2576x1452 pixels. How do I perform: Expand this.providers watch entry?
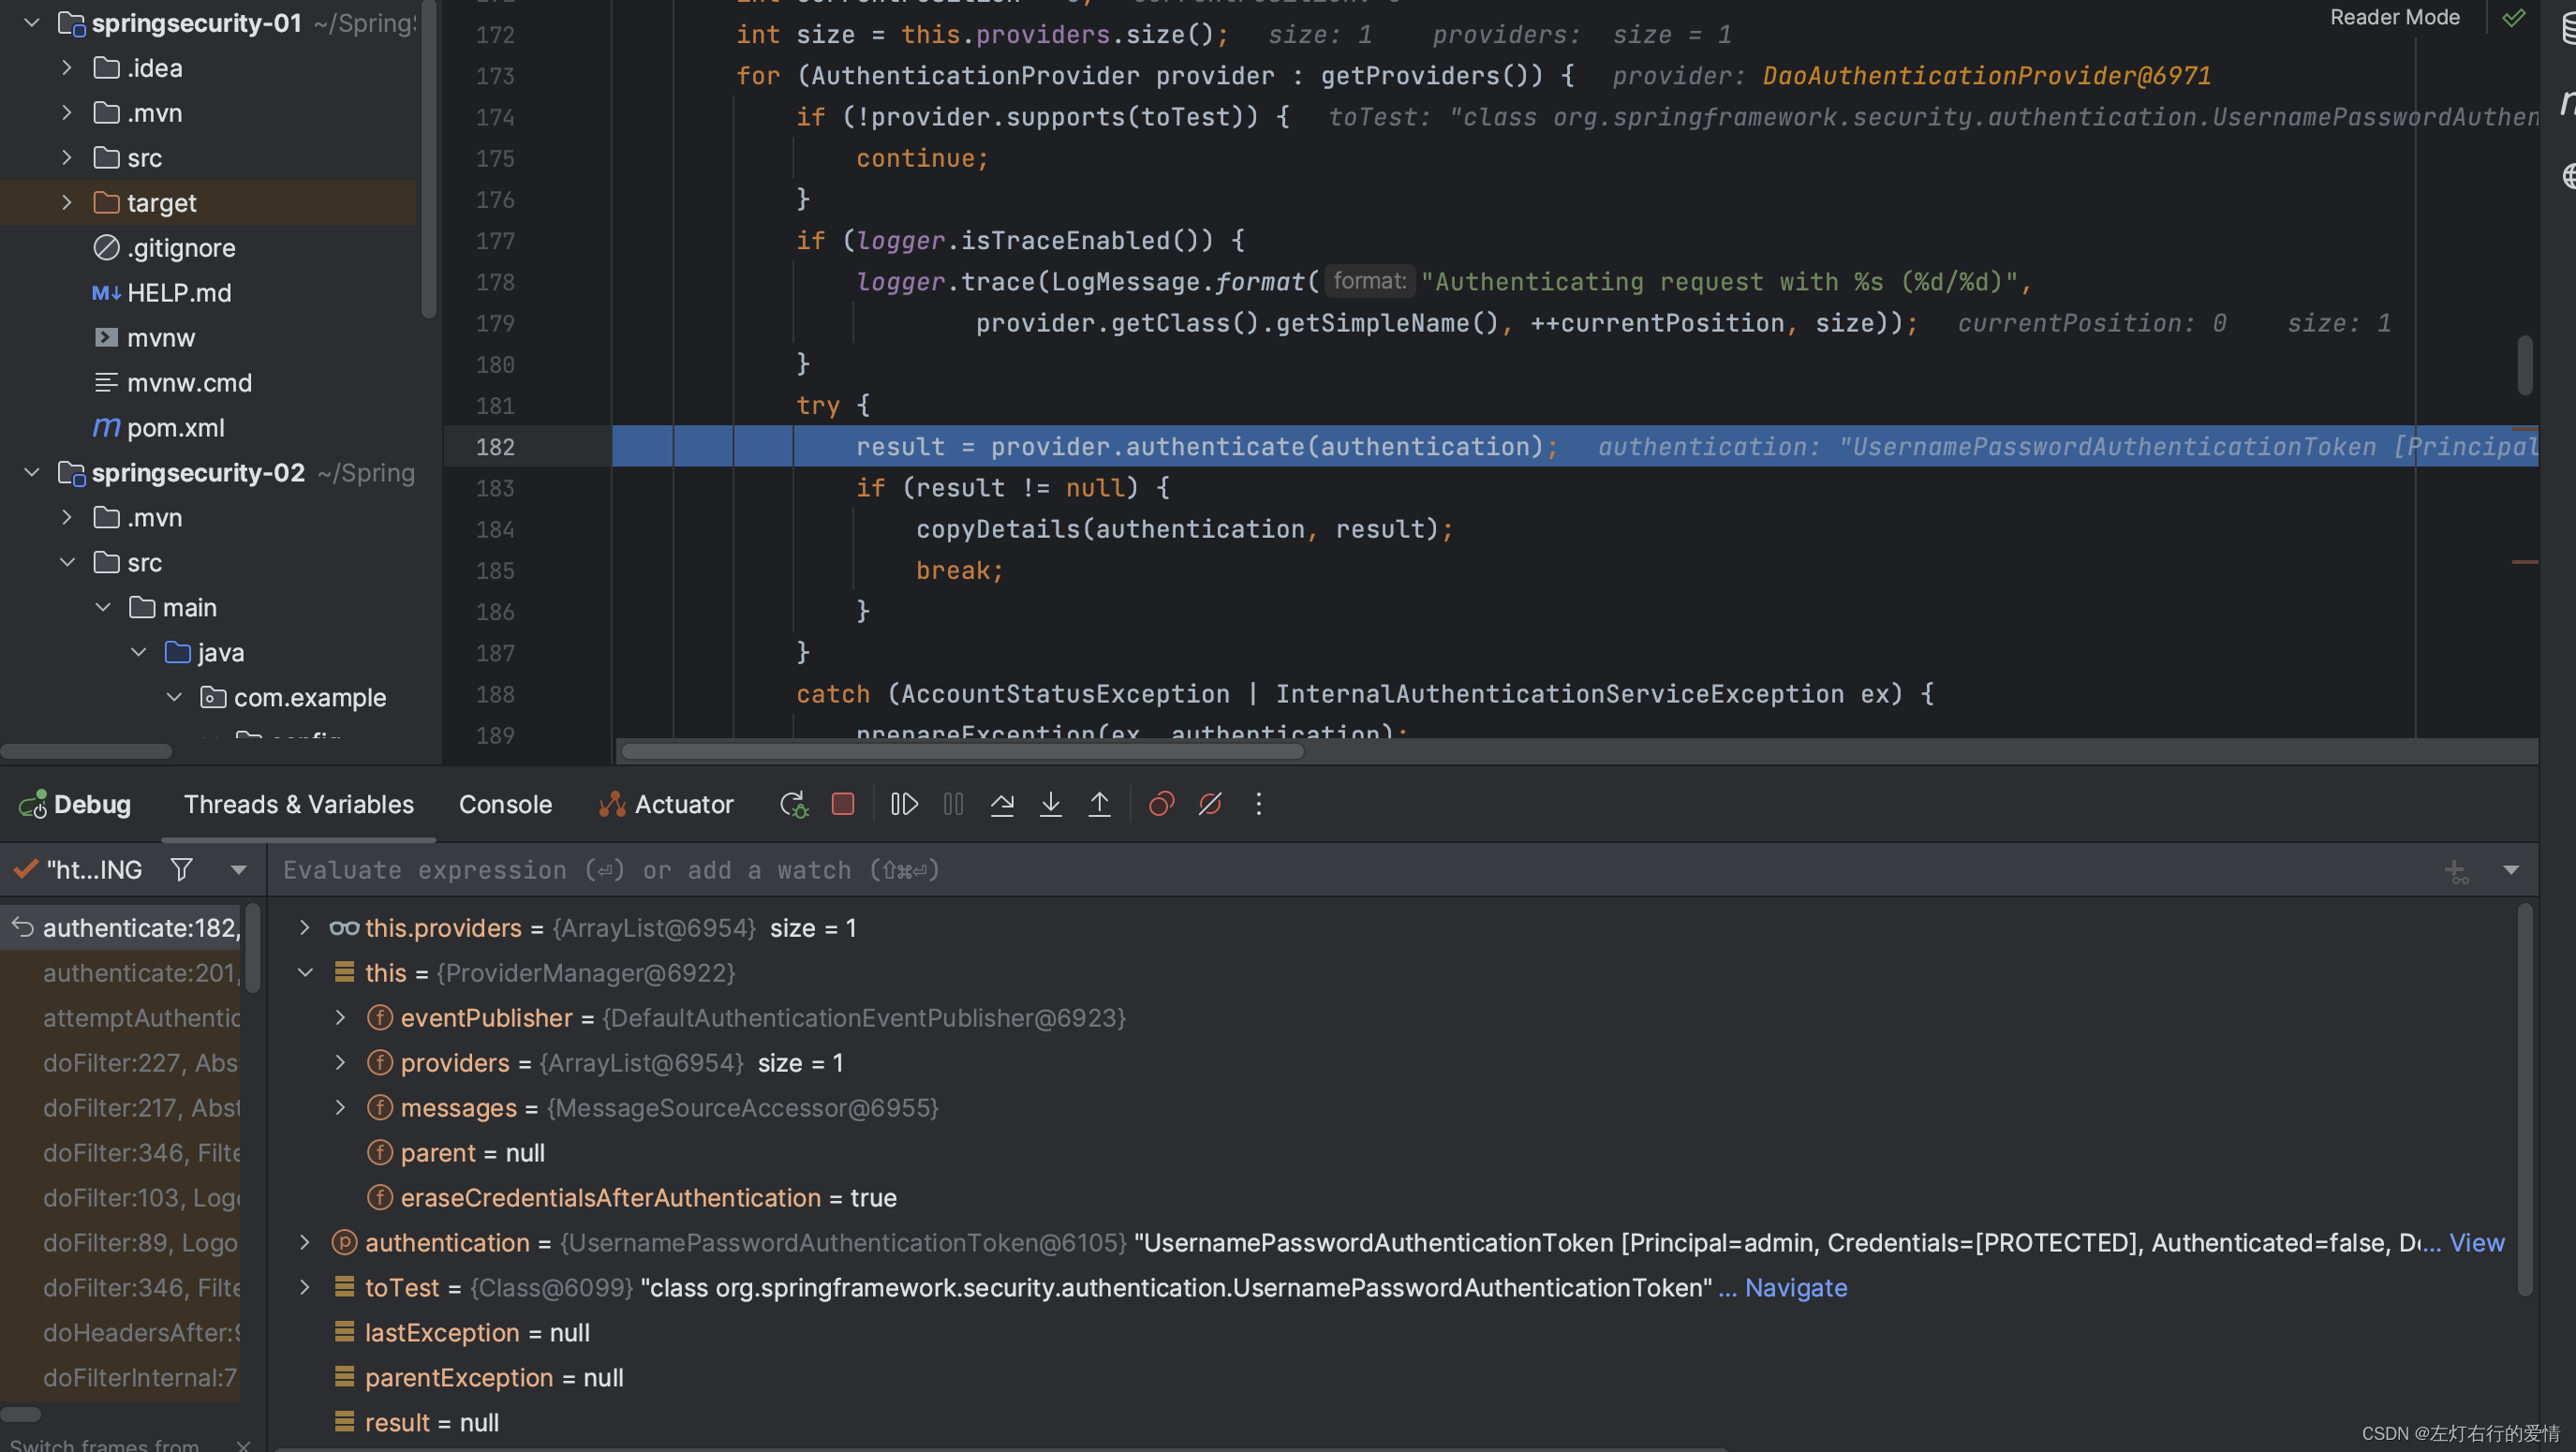tap(304, 928)
